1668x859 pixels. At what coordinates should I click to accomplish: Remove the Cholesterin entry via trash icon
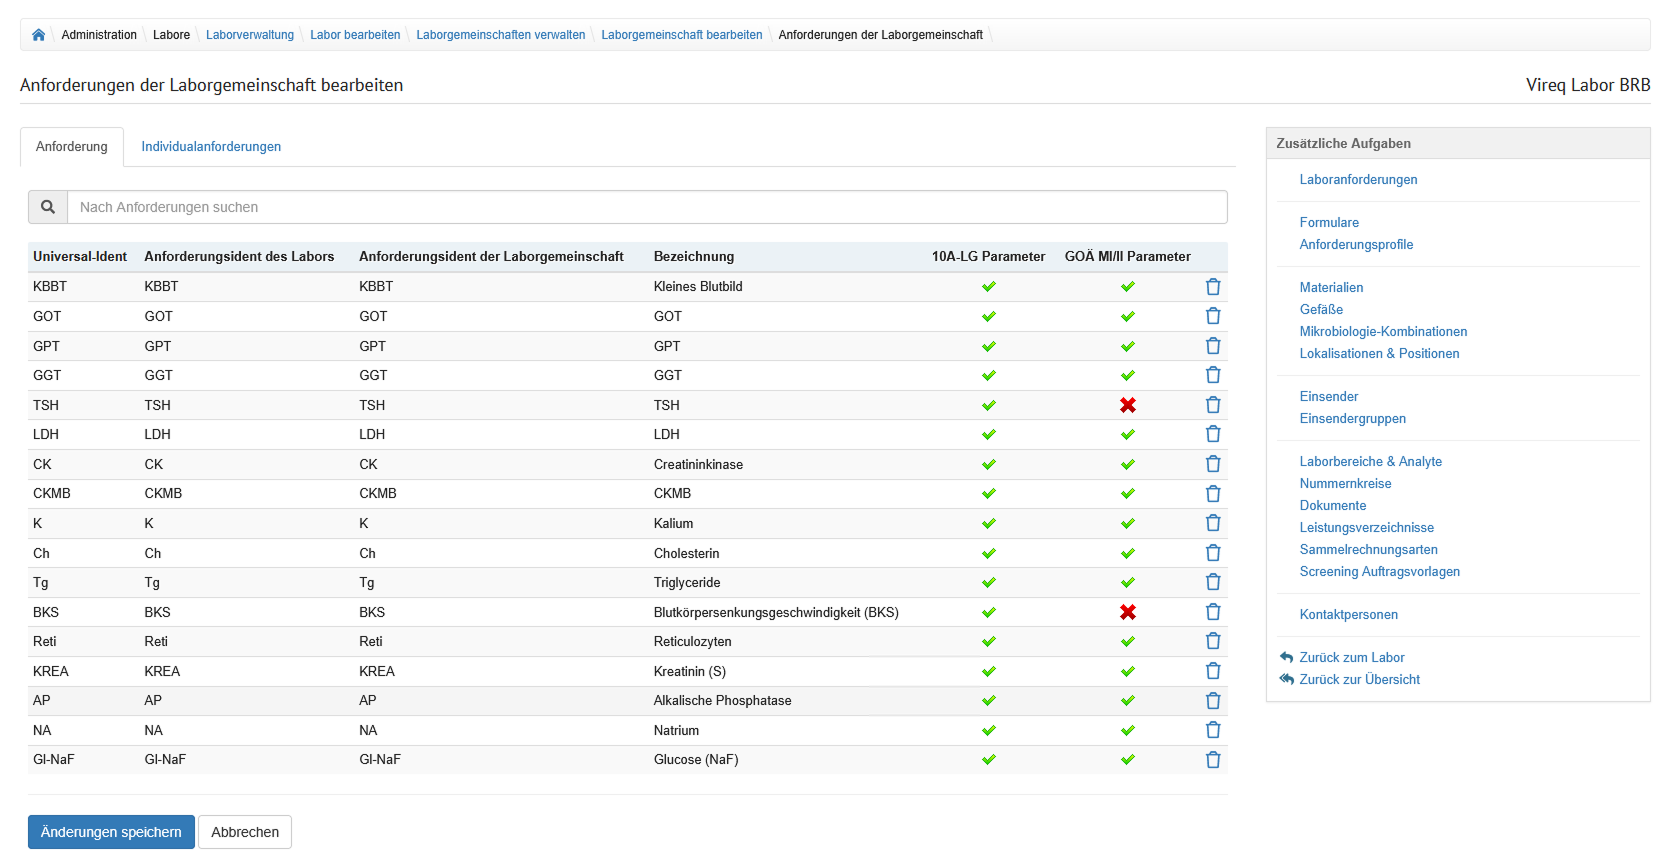[1212, 553]
